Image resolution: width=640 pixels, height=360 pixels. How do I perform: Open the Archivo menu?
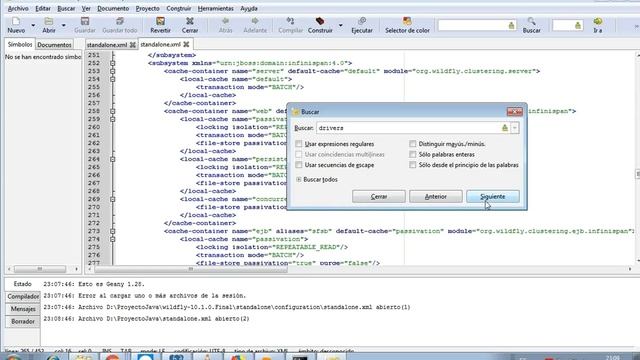18,8
